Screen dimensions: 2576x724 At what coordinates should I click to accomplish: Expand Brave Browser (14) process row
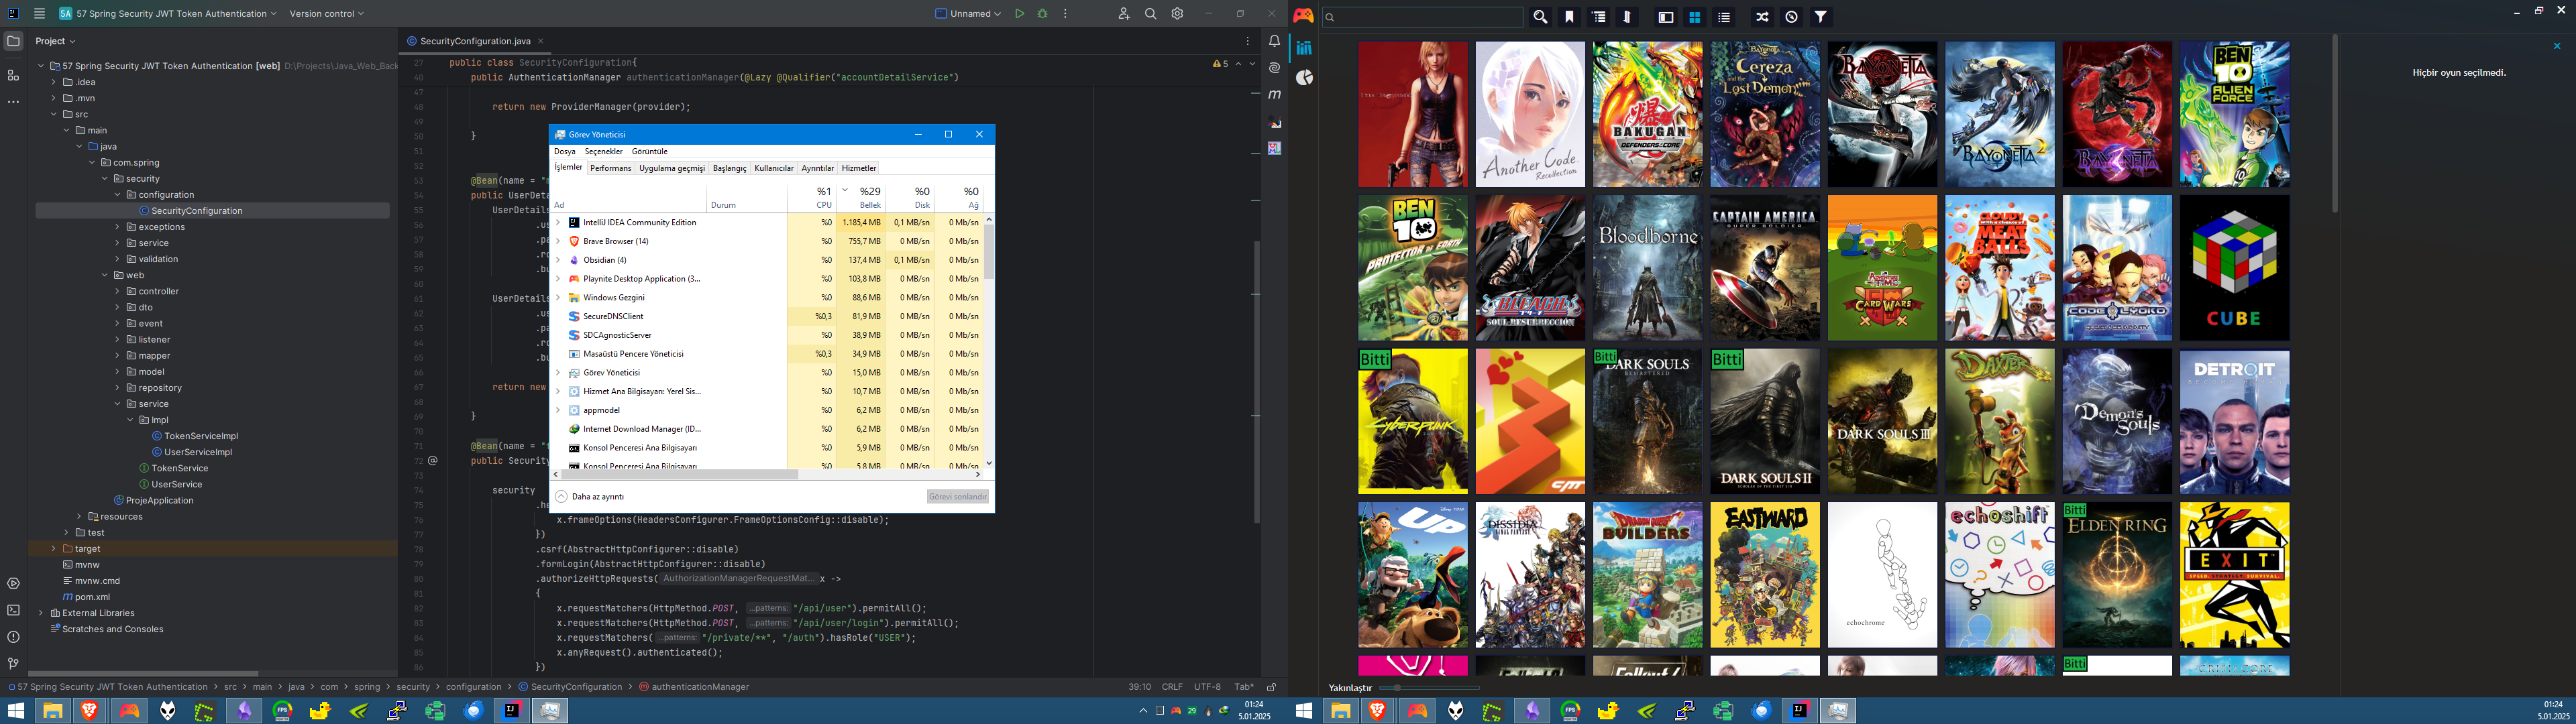point(558,242)
